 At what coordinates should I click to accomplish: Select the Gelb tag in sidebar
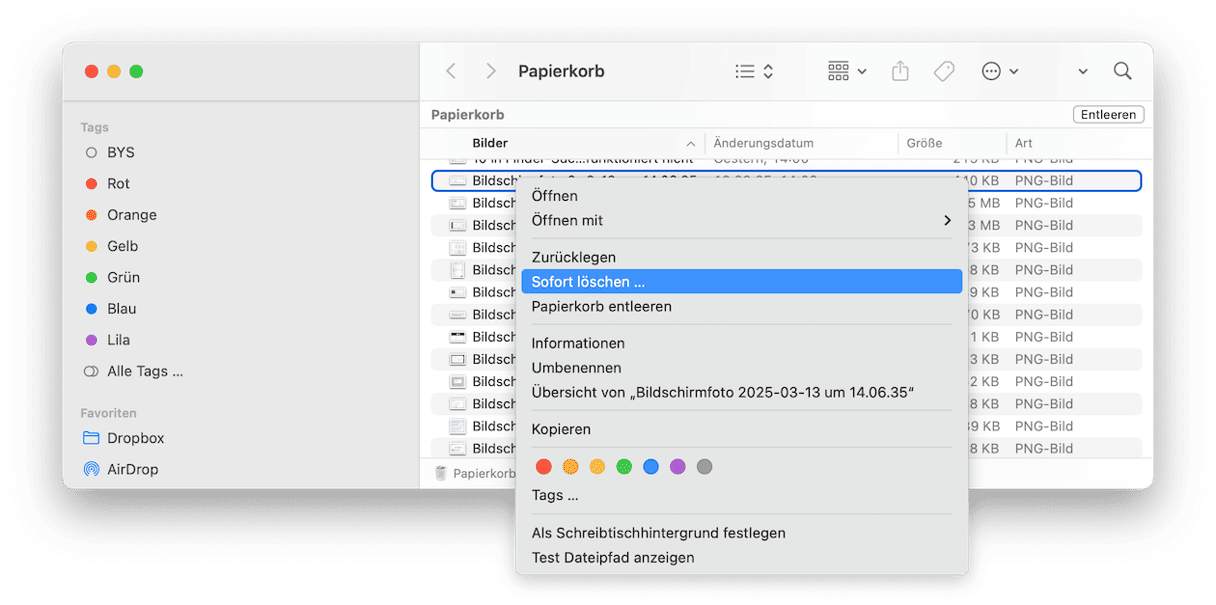click(x=112, y=246)
